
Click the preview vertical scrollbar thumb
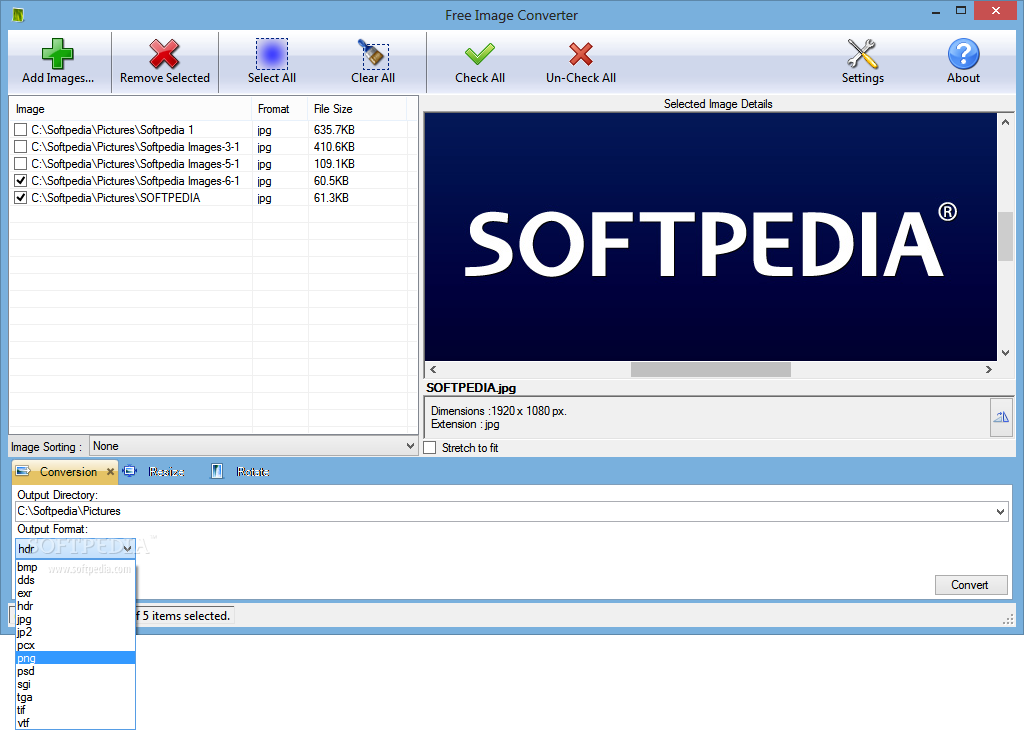[x=1005, y=236]
